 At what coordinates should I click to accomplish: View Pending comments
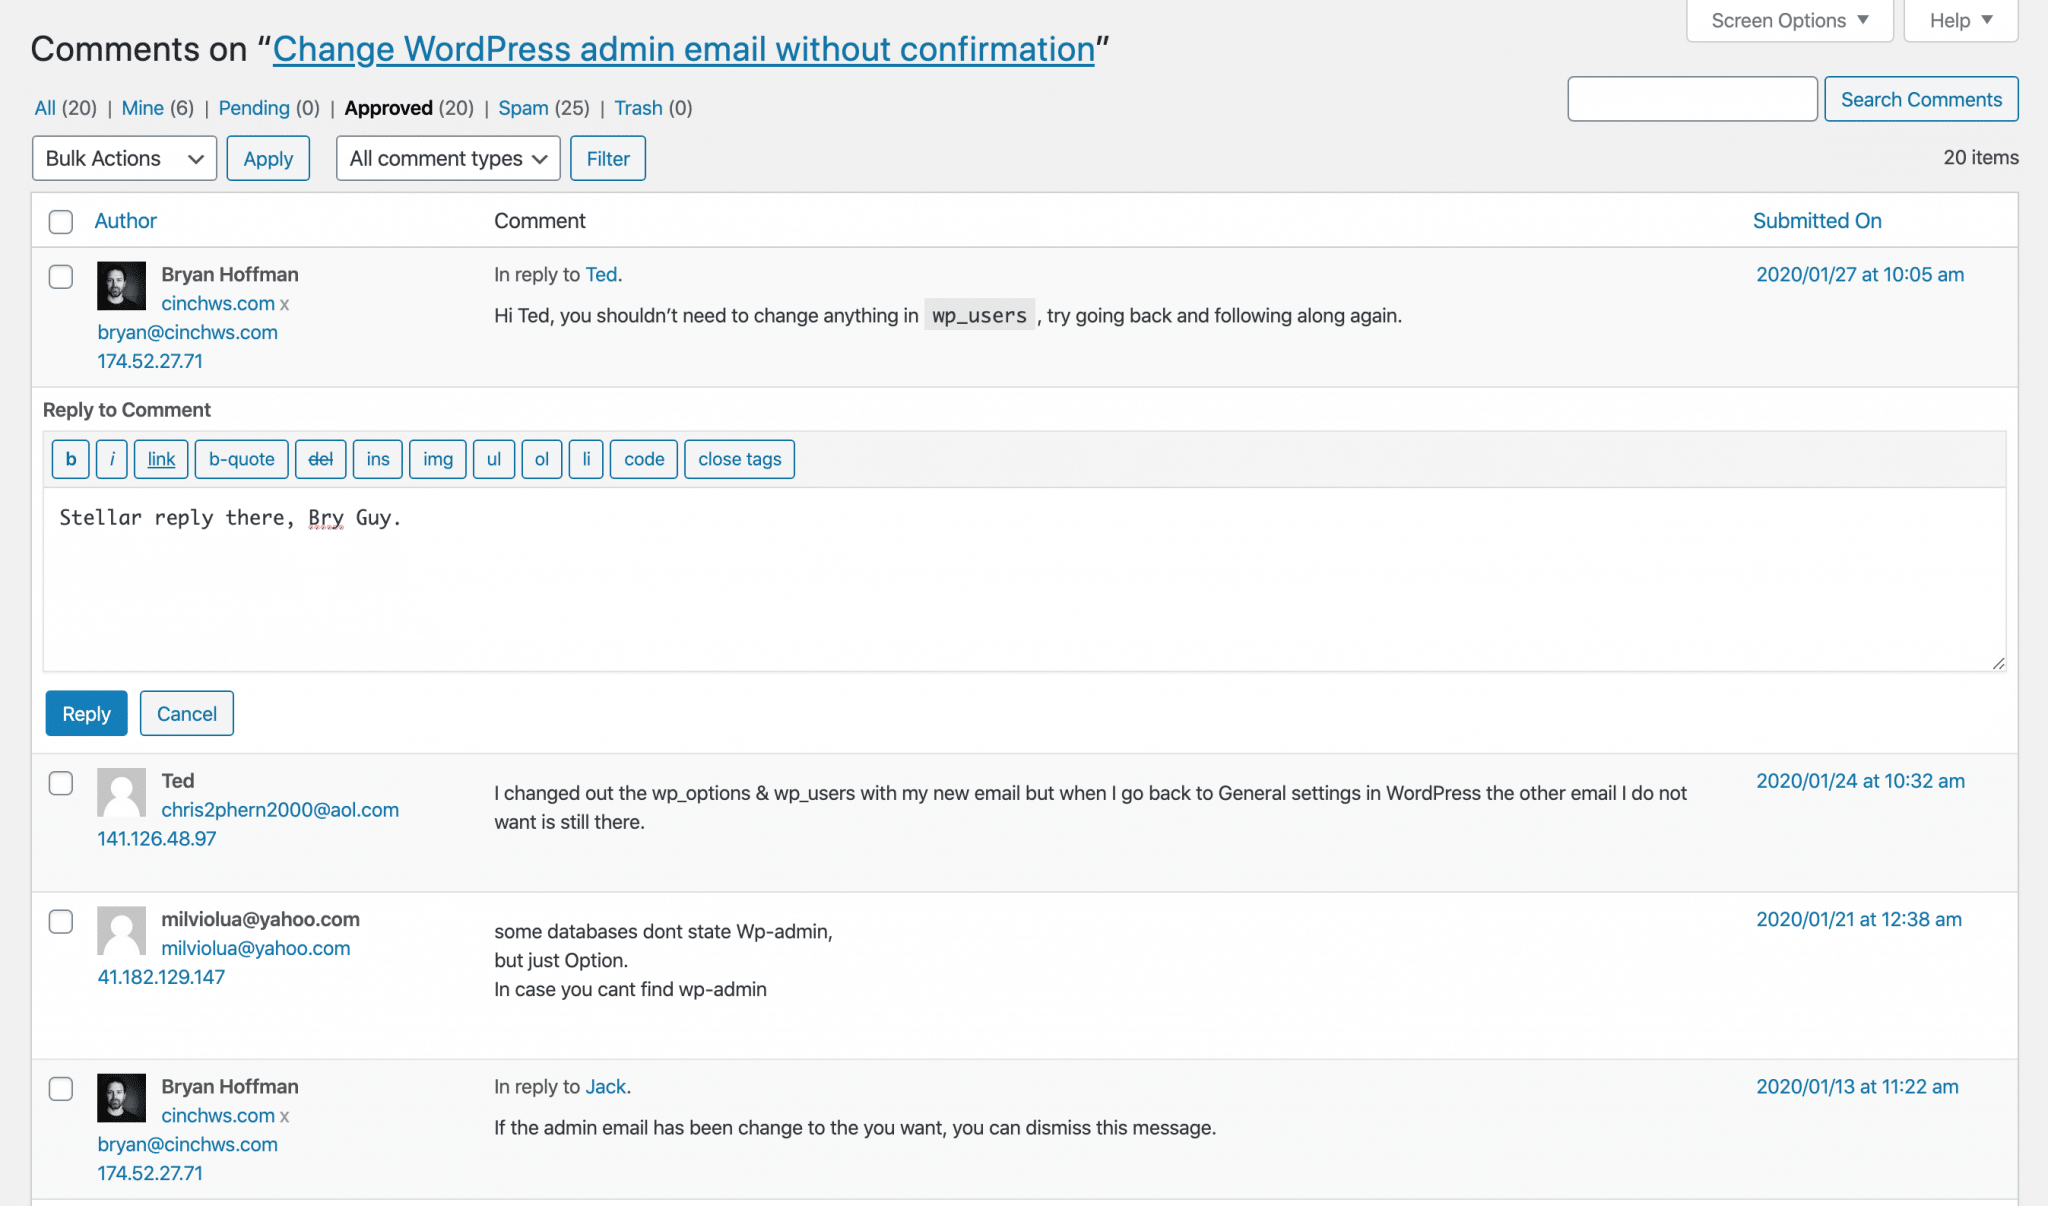click(254, 108)
